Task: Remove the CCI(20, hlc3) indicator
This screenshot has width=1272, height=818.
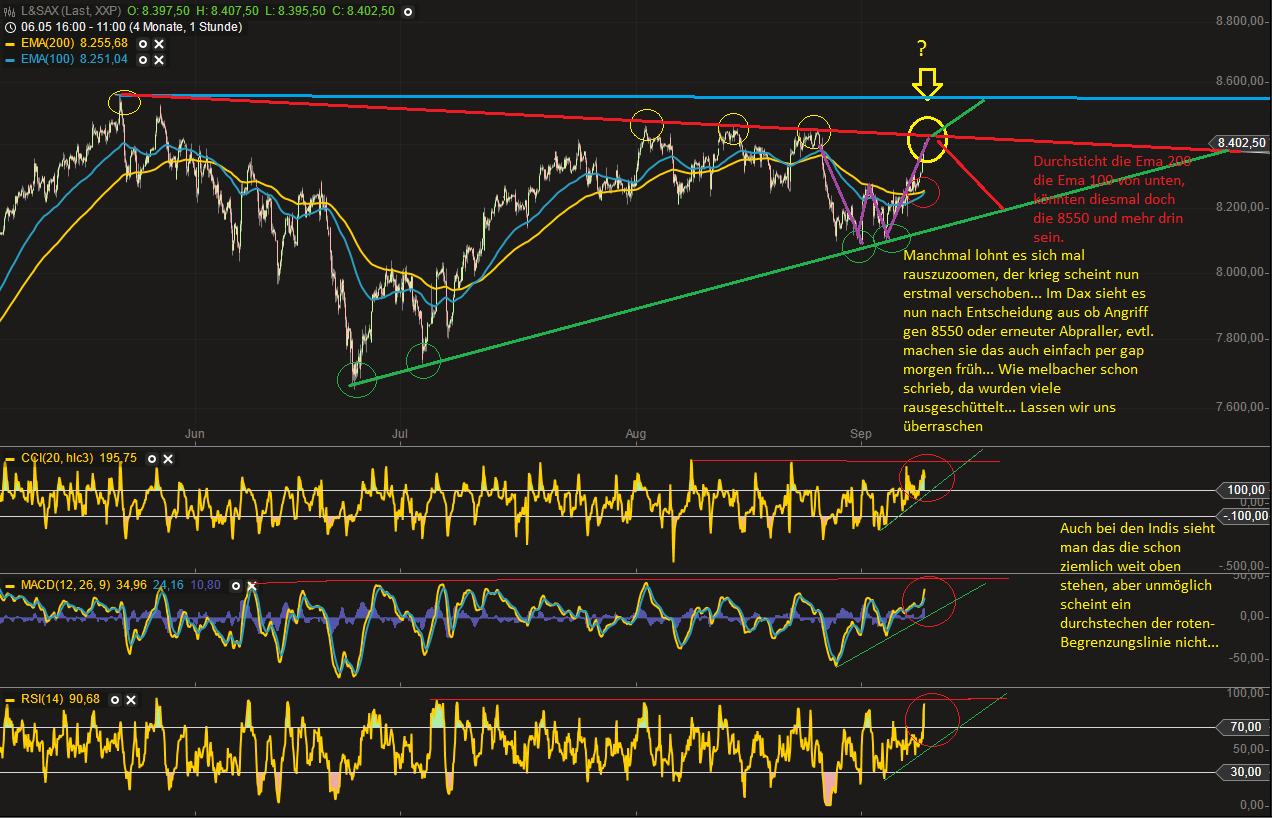Action: pyautogui.click(x=168, y=458)
